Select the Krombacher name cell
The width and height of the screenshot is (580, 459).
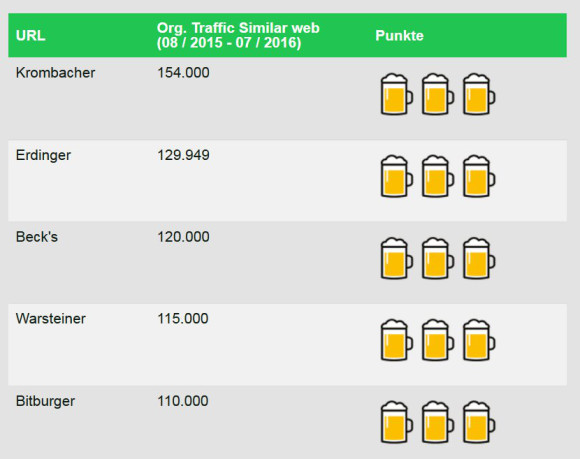click(x=55, y=72)
